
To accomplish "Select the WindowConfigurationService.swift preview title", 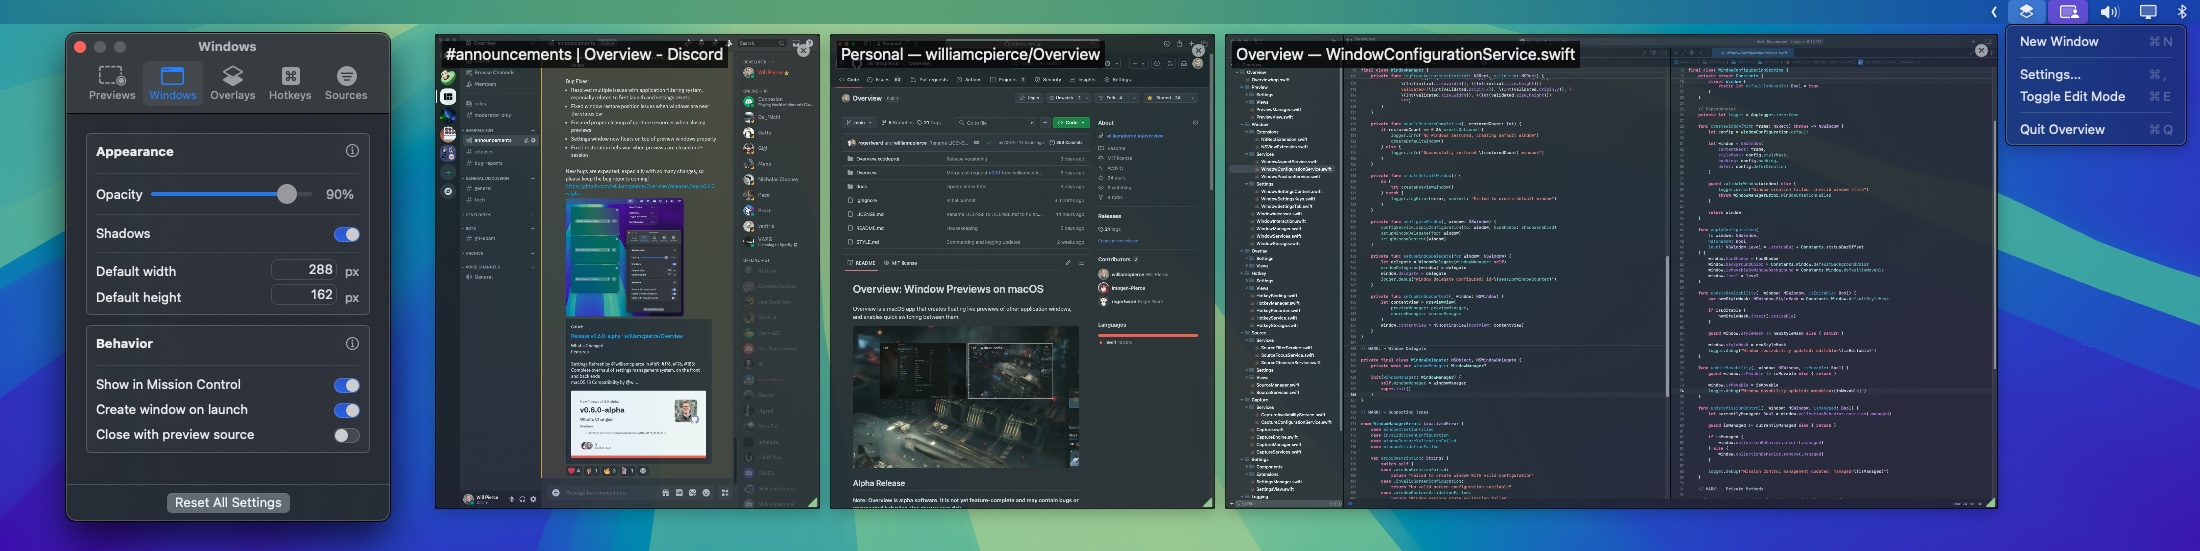I will click(x=1405, y=55).
